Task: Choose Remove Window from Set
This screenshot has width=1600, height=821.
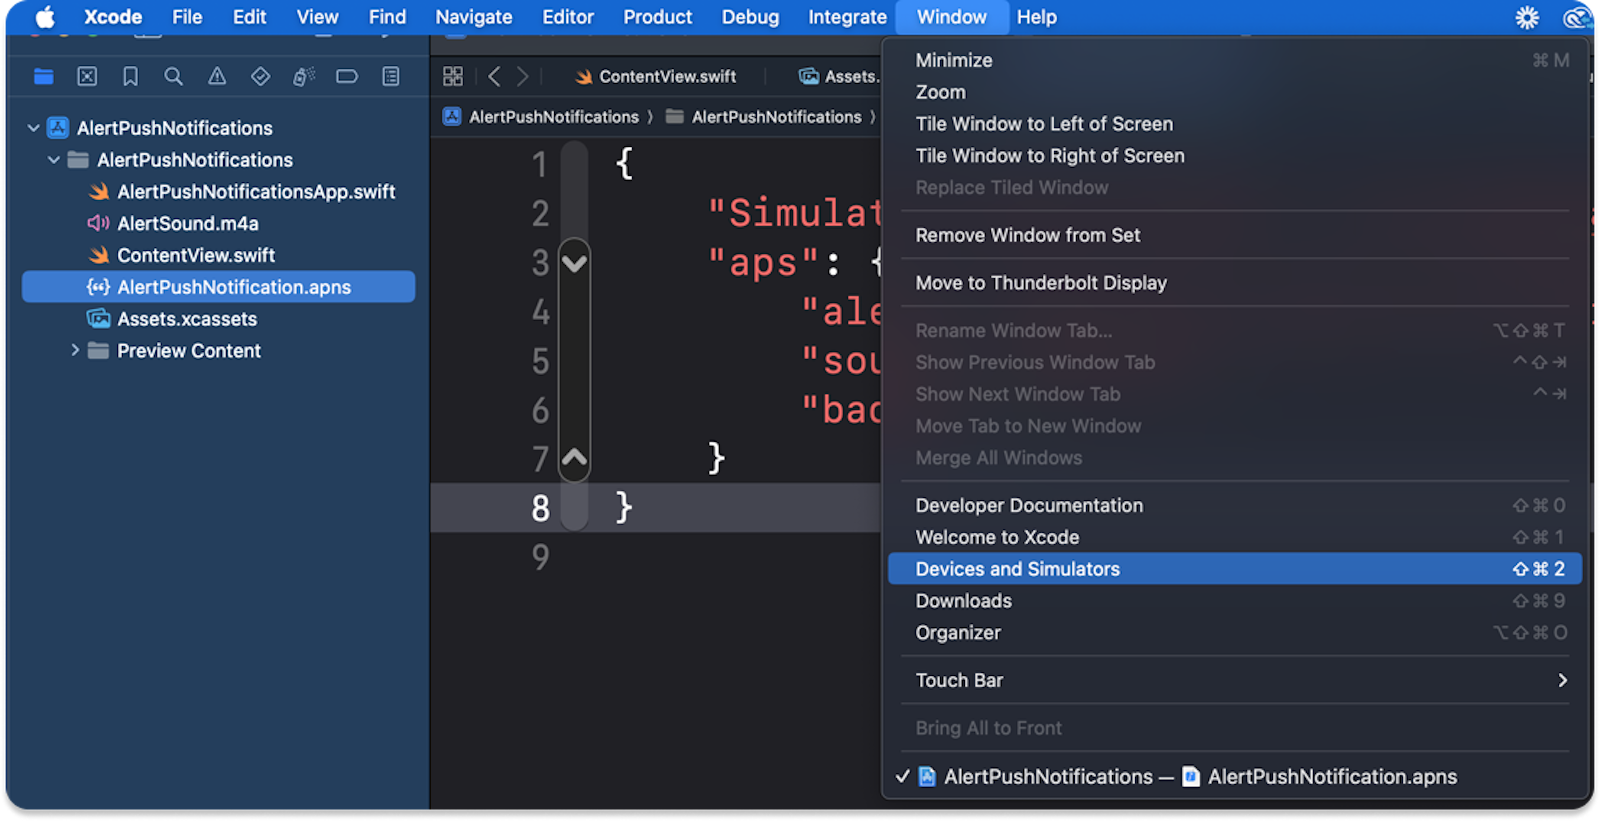Action: [1235, 235]
